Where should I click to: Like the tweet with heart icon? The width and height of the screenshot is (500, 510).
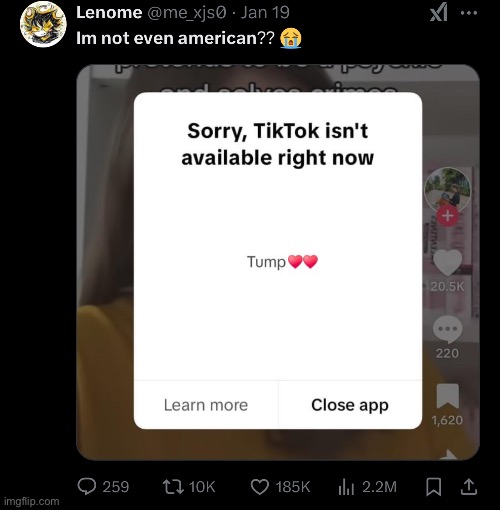[259, 487]
